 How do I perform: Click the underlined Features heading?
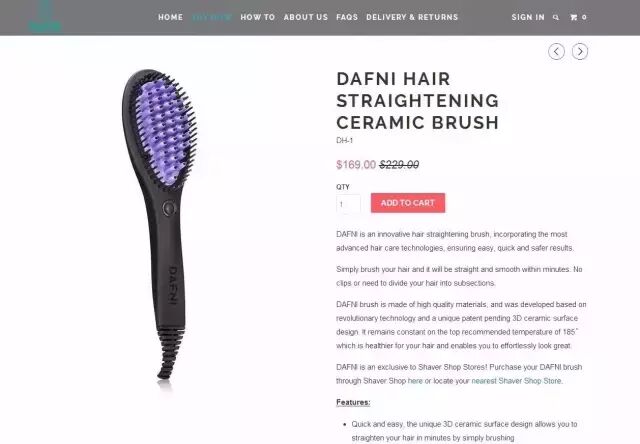[x=353, y=402]
